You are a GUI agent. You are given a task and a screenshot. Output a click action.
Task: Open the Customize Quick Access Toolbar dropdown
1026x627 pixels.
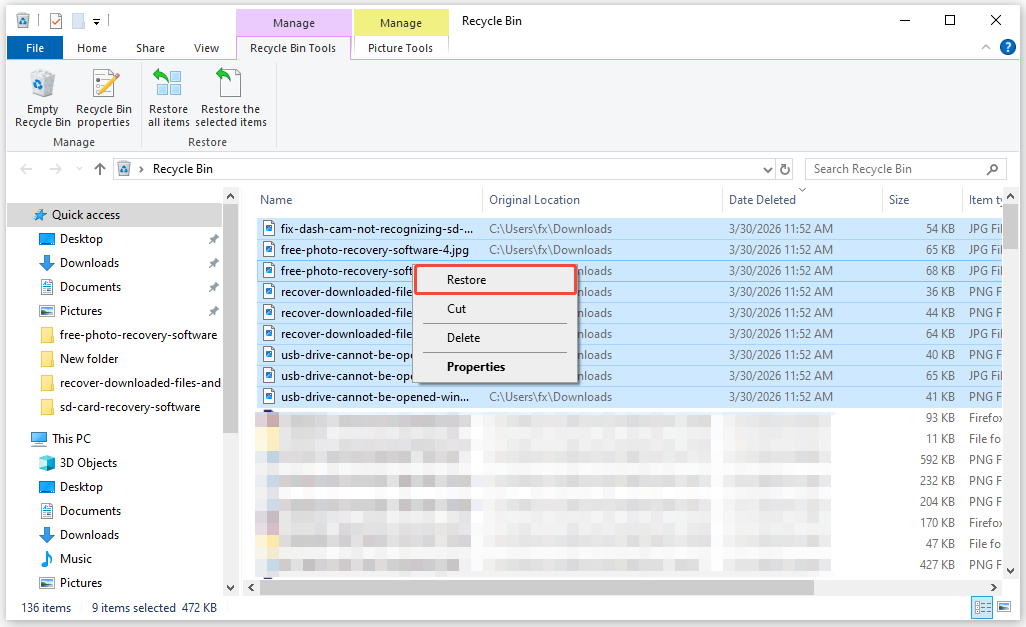[x=96, y=22]
